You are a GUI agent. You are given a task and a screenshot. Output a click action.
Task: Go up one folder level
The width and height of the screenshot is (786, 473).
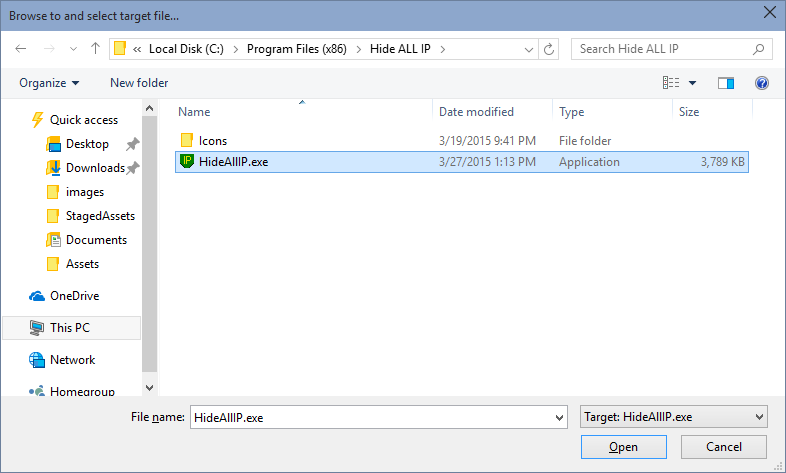(x=95, y=49)
